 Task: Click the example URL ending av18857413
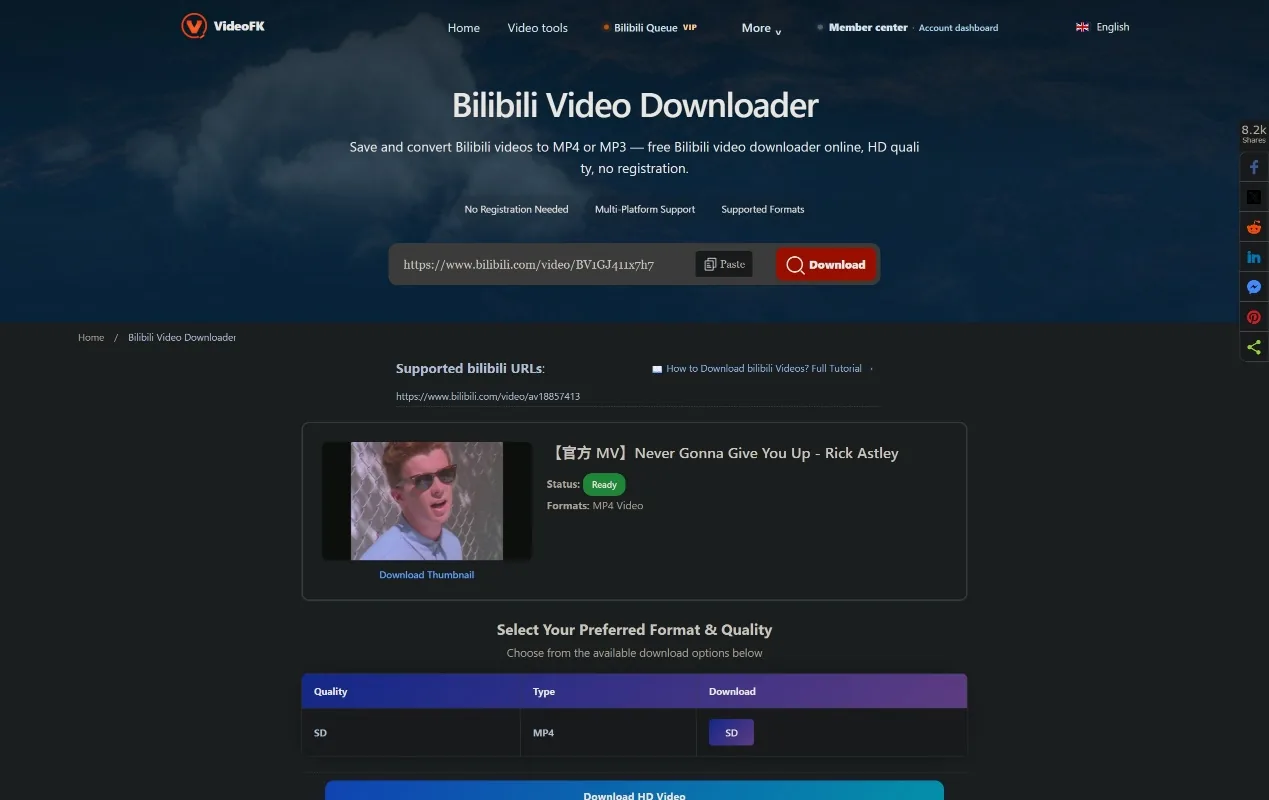pyautogui.click(x=488, y=396)
